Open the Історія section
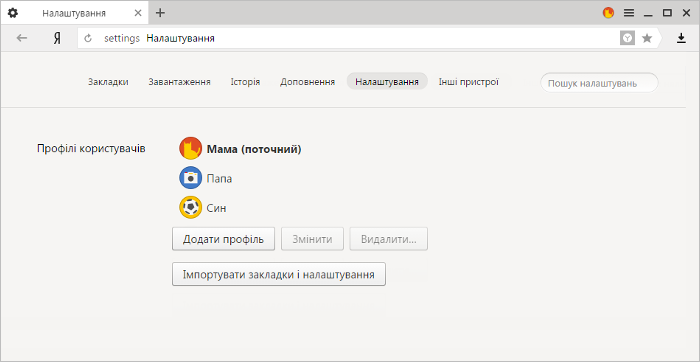 point(245,82)
